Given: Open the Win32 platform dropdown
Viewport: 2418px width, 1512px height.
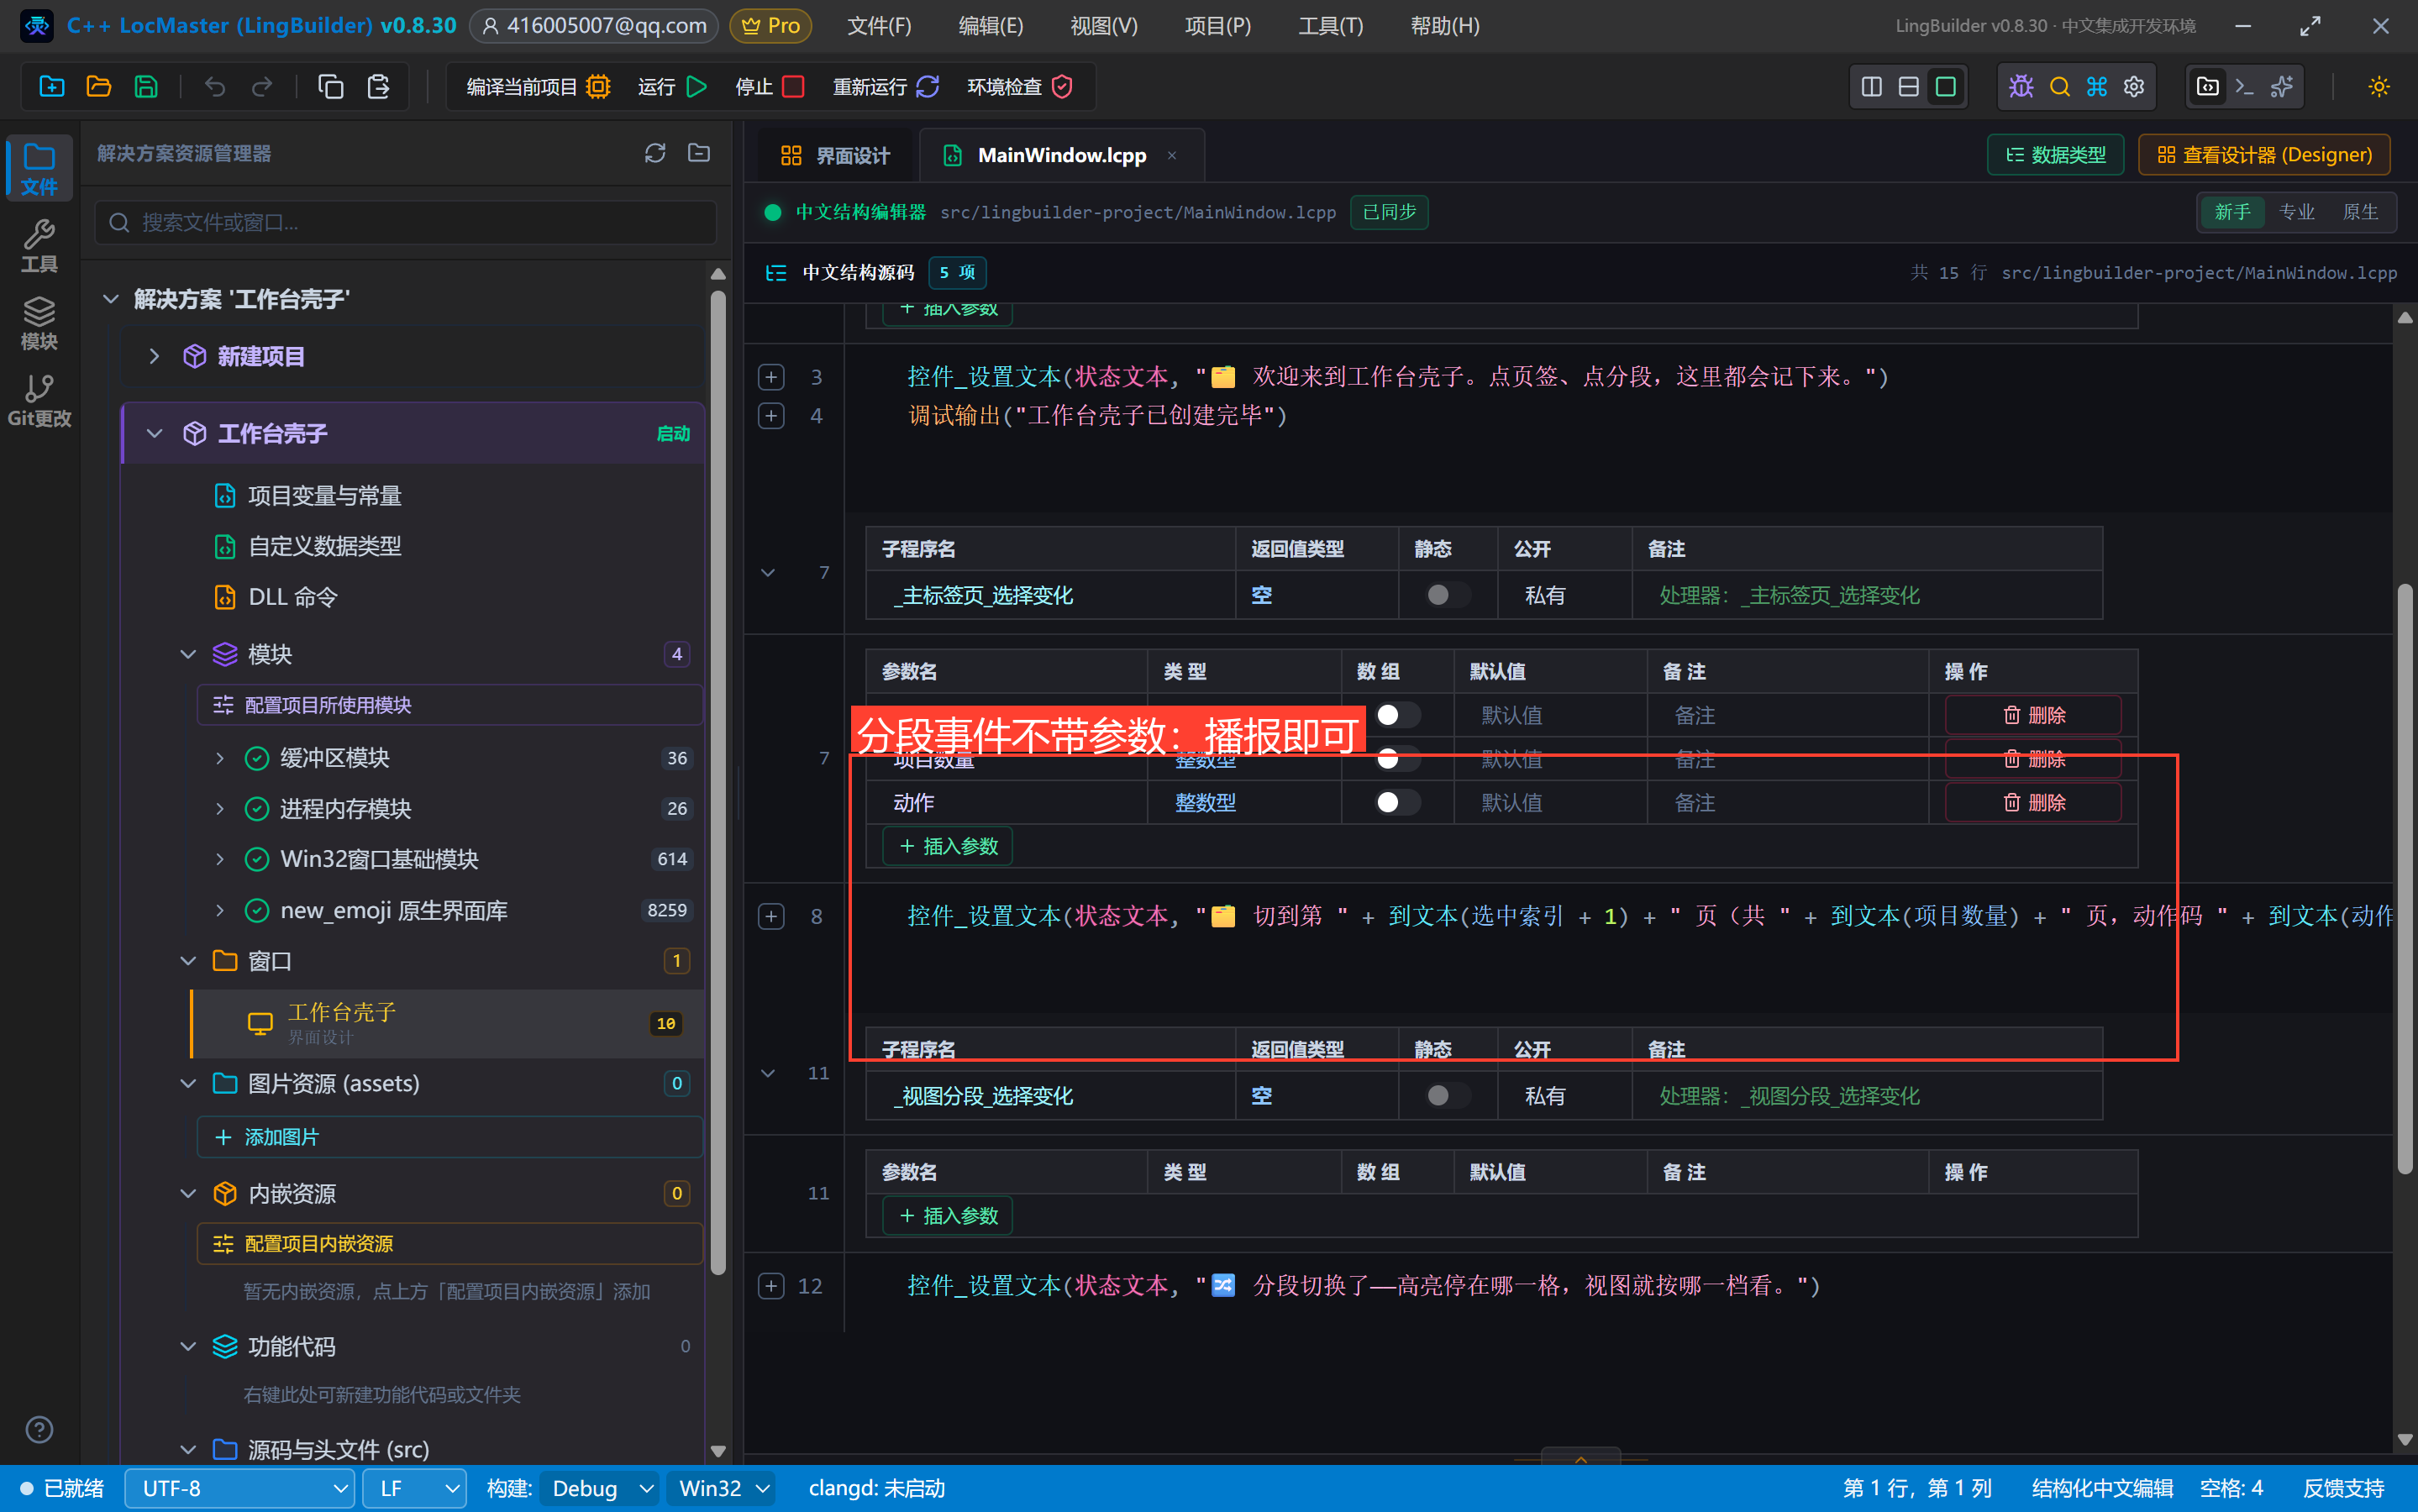Looking at the screenshot, I should pos(722,1488).
